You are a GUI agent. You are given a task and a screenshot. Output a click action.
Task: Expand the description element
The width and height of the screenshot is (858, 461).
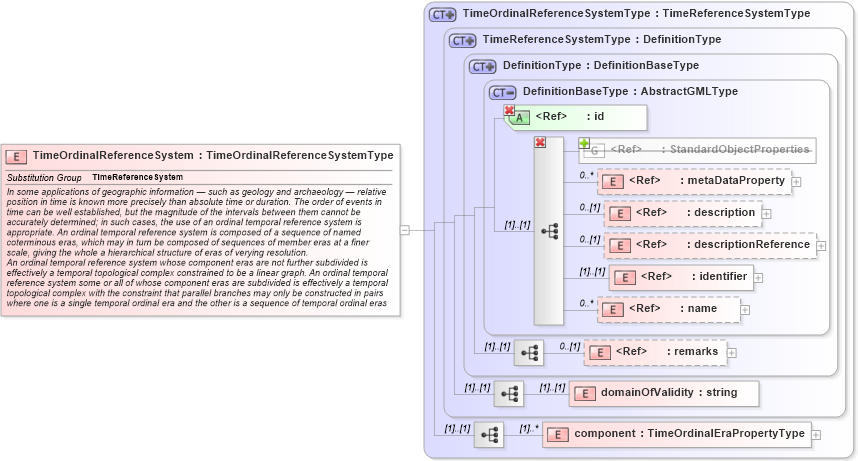pyautogui.click(x=767, y=214)
